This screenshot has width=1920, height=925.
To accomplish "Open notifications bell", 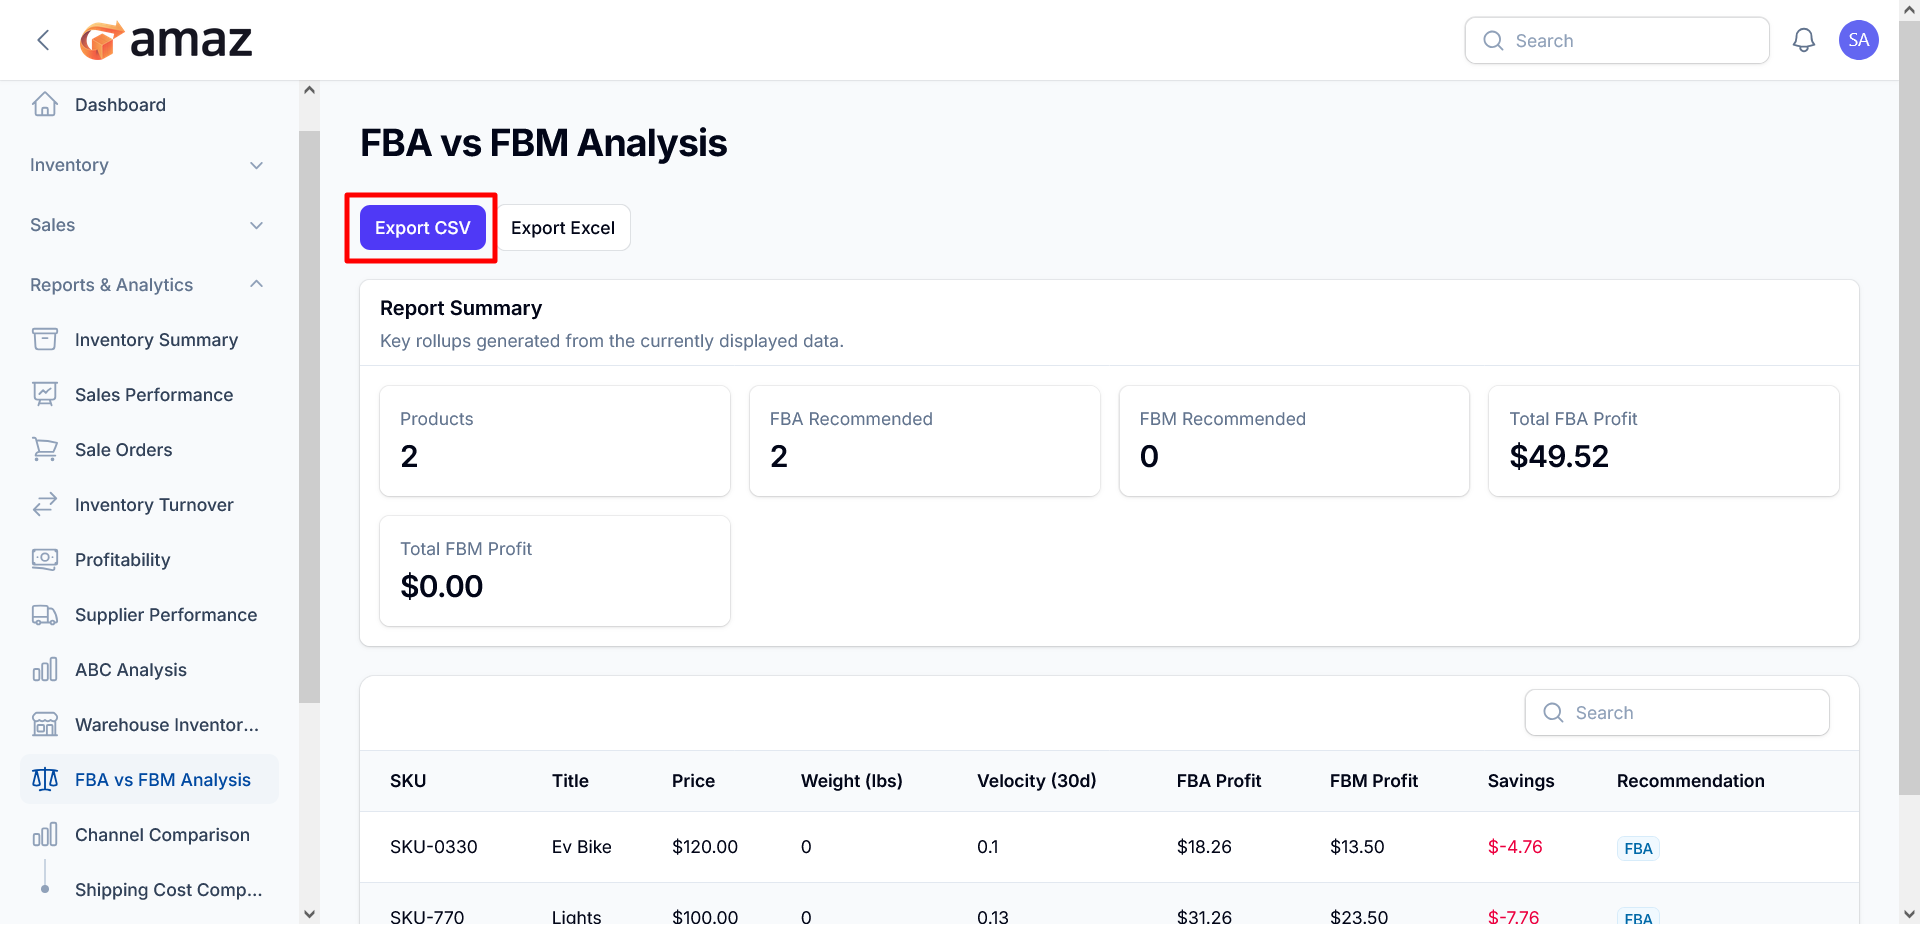I will [1803, 40].
